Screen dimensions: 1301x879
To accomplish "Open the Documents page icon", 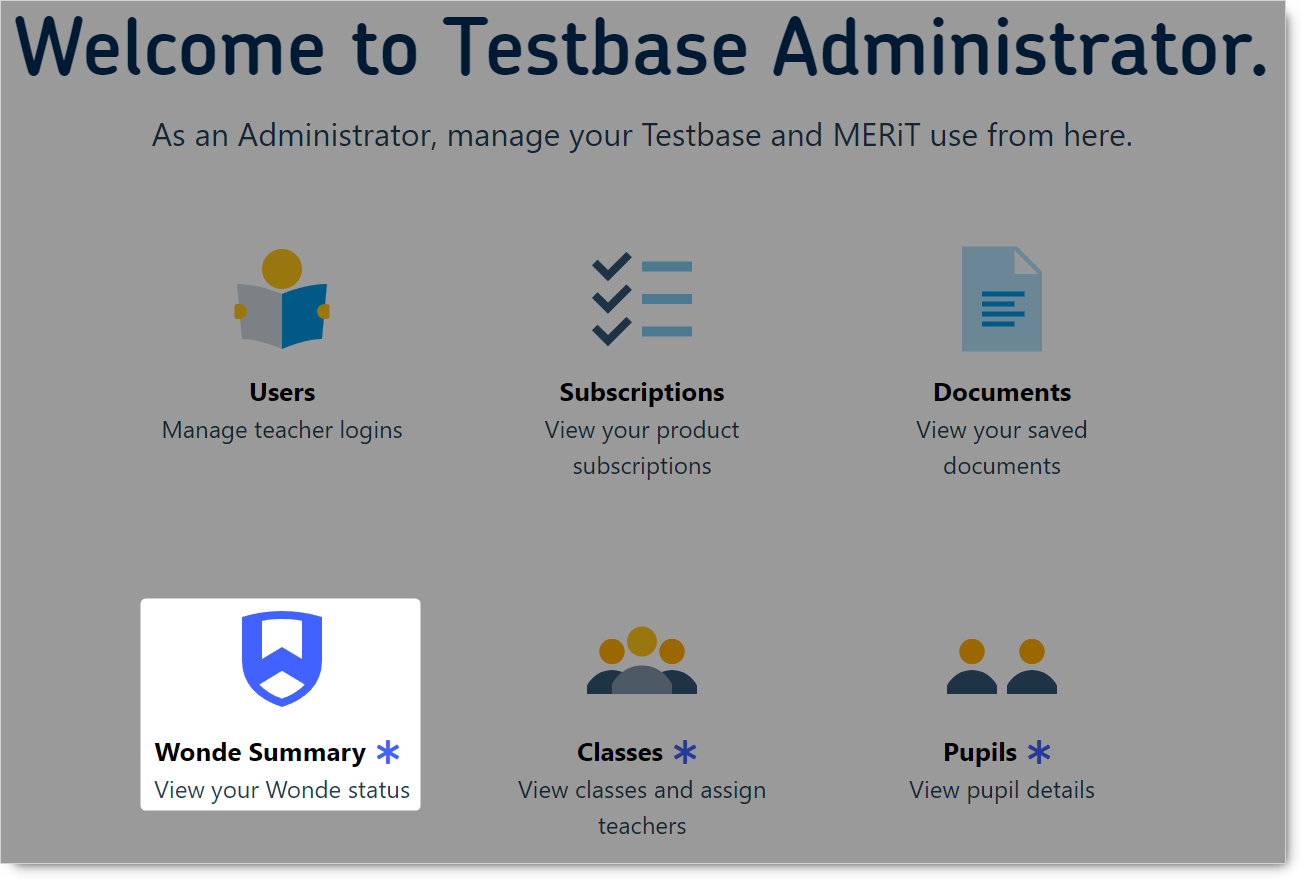I will [1002, 299].
